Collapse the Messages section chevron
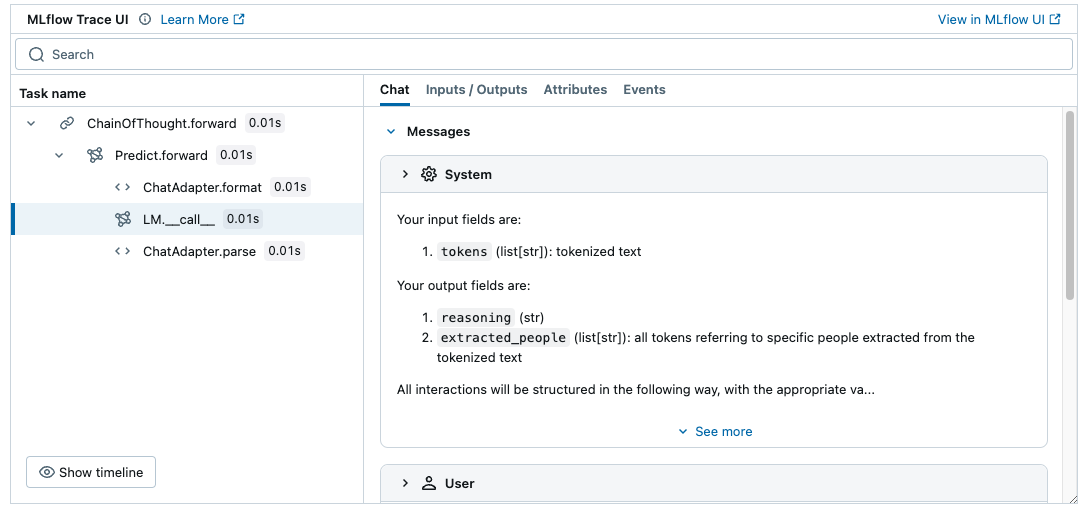The height and width of the screenshot is (516, 1089). tap(391, 131)
